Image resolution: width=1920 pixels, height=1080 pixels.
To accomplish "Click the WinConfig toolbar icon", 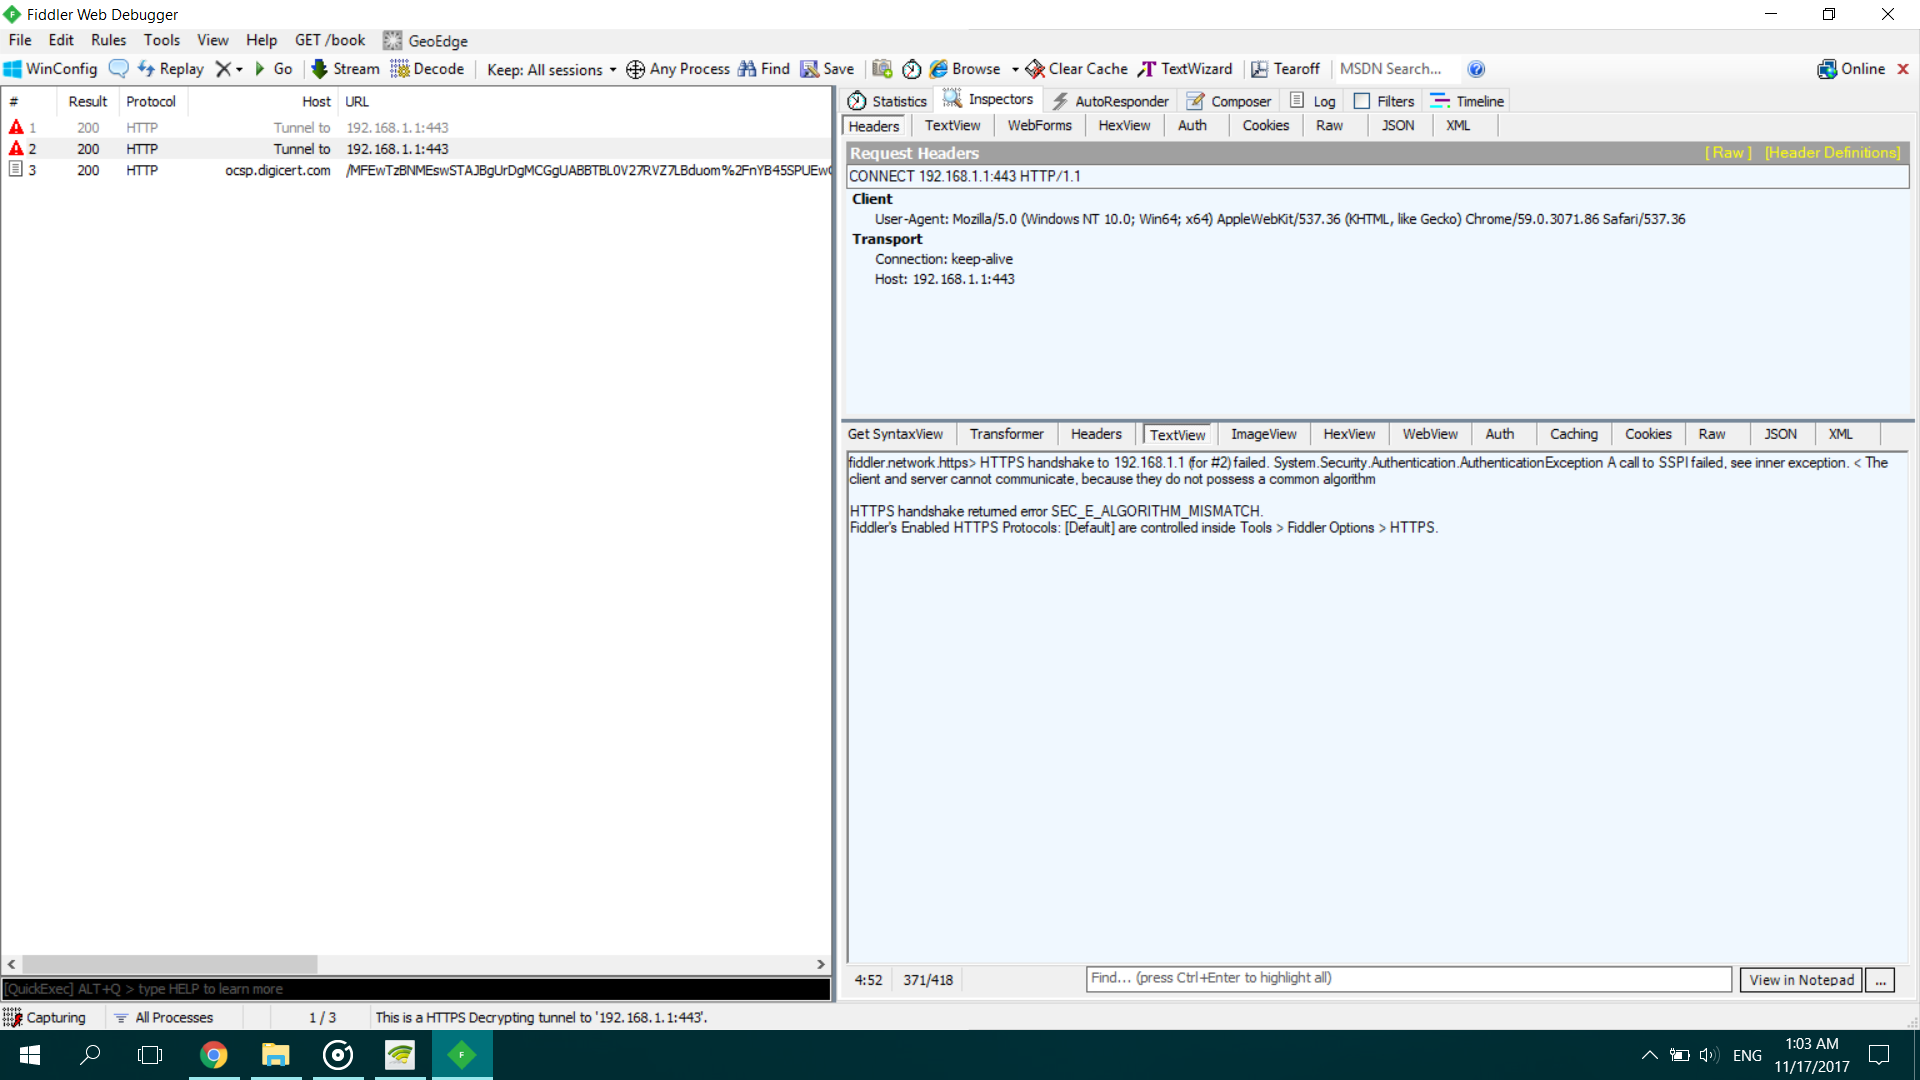I will coord(13,69).
